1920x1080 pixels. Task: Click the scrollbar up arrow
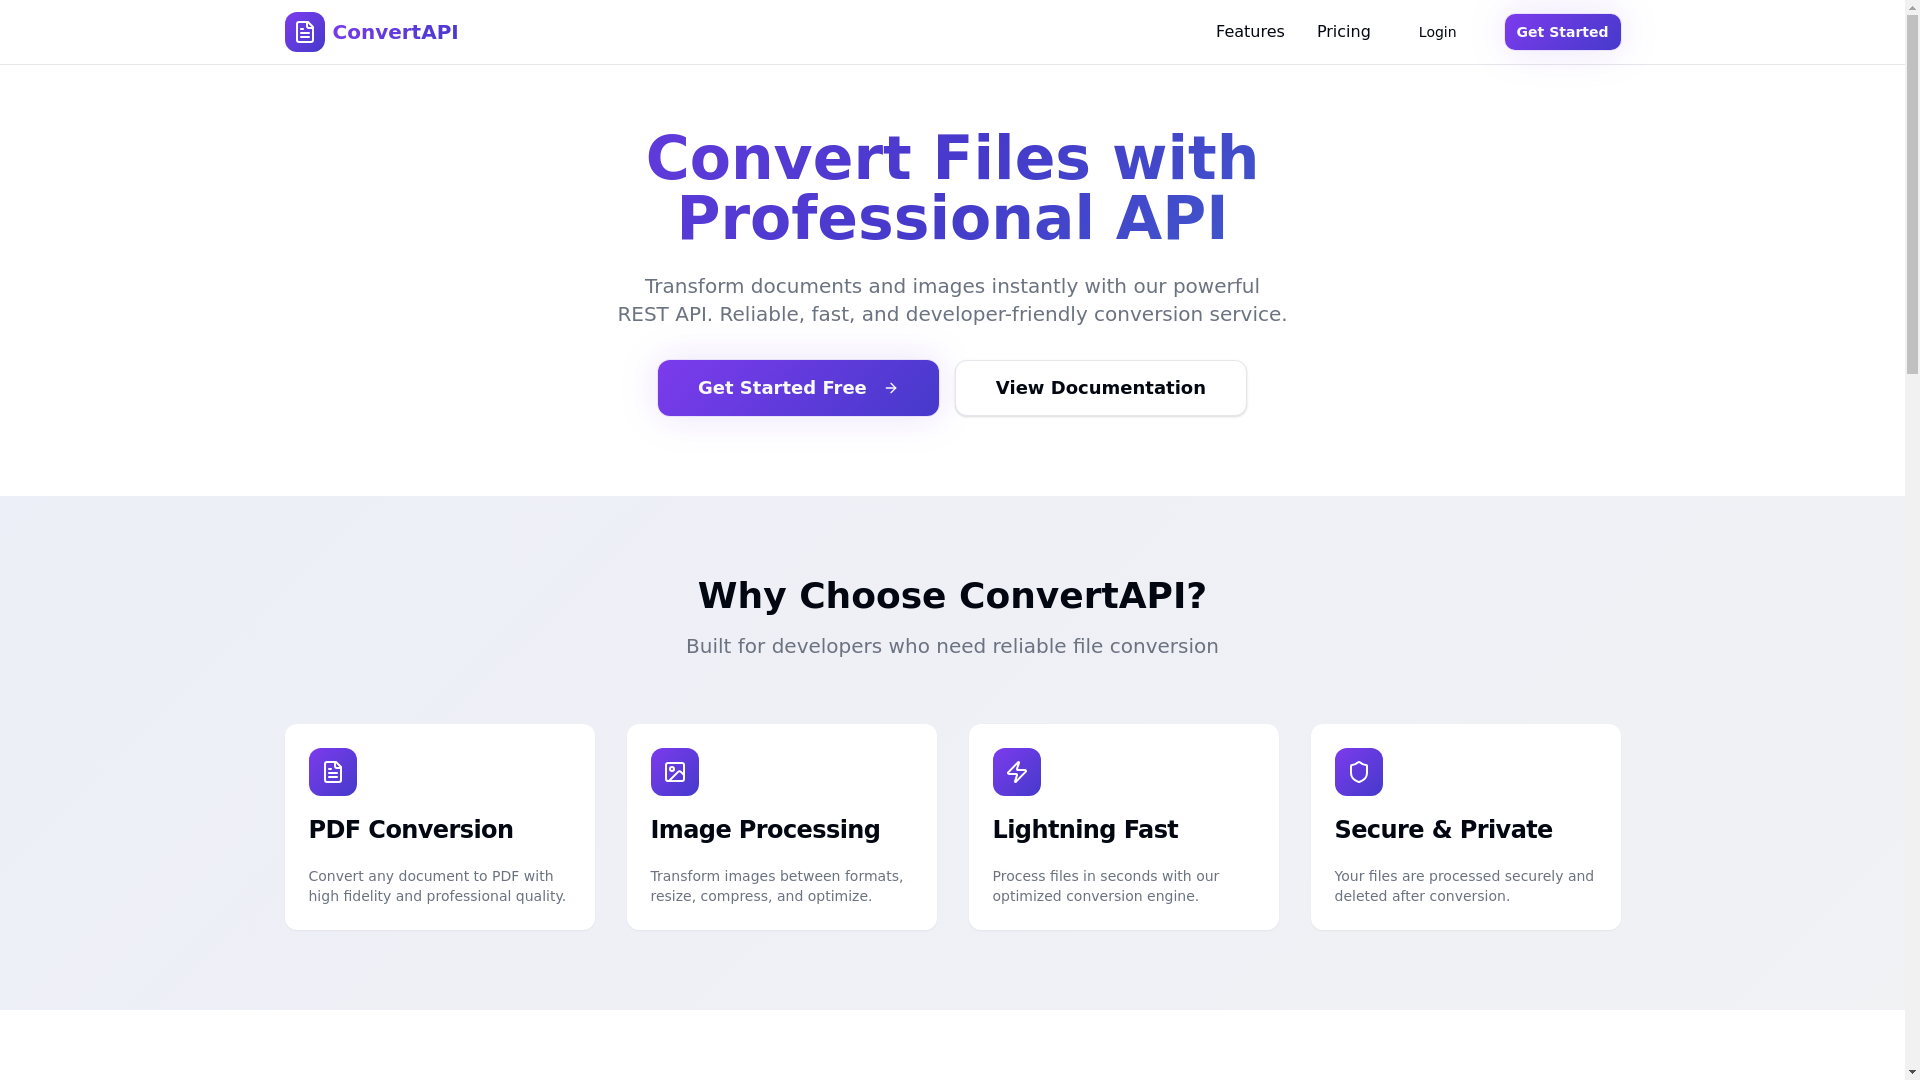[1912, 8]
